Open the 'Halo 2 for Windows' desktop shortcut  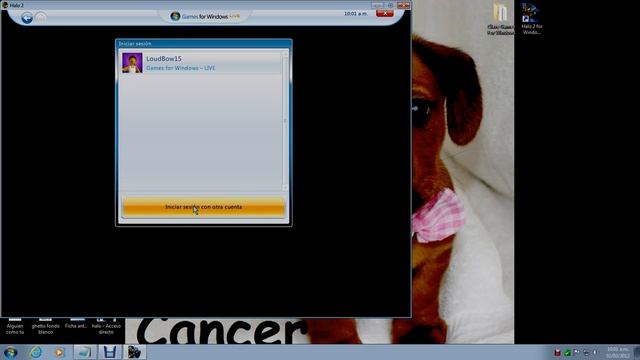[531, 19]
